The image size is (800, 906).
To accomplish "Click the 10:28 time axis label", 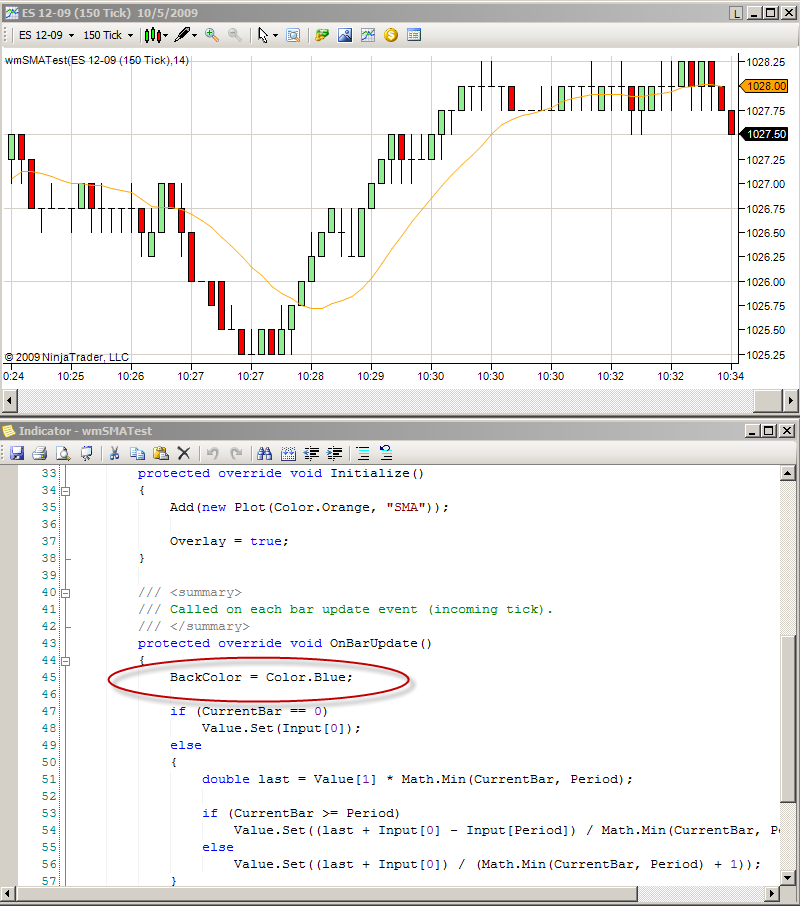I will pos(311,376).
